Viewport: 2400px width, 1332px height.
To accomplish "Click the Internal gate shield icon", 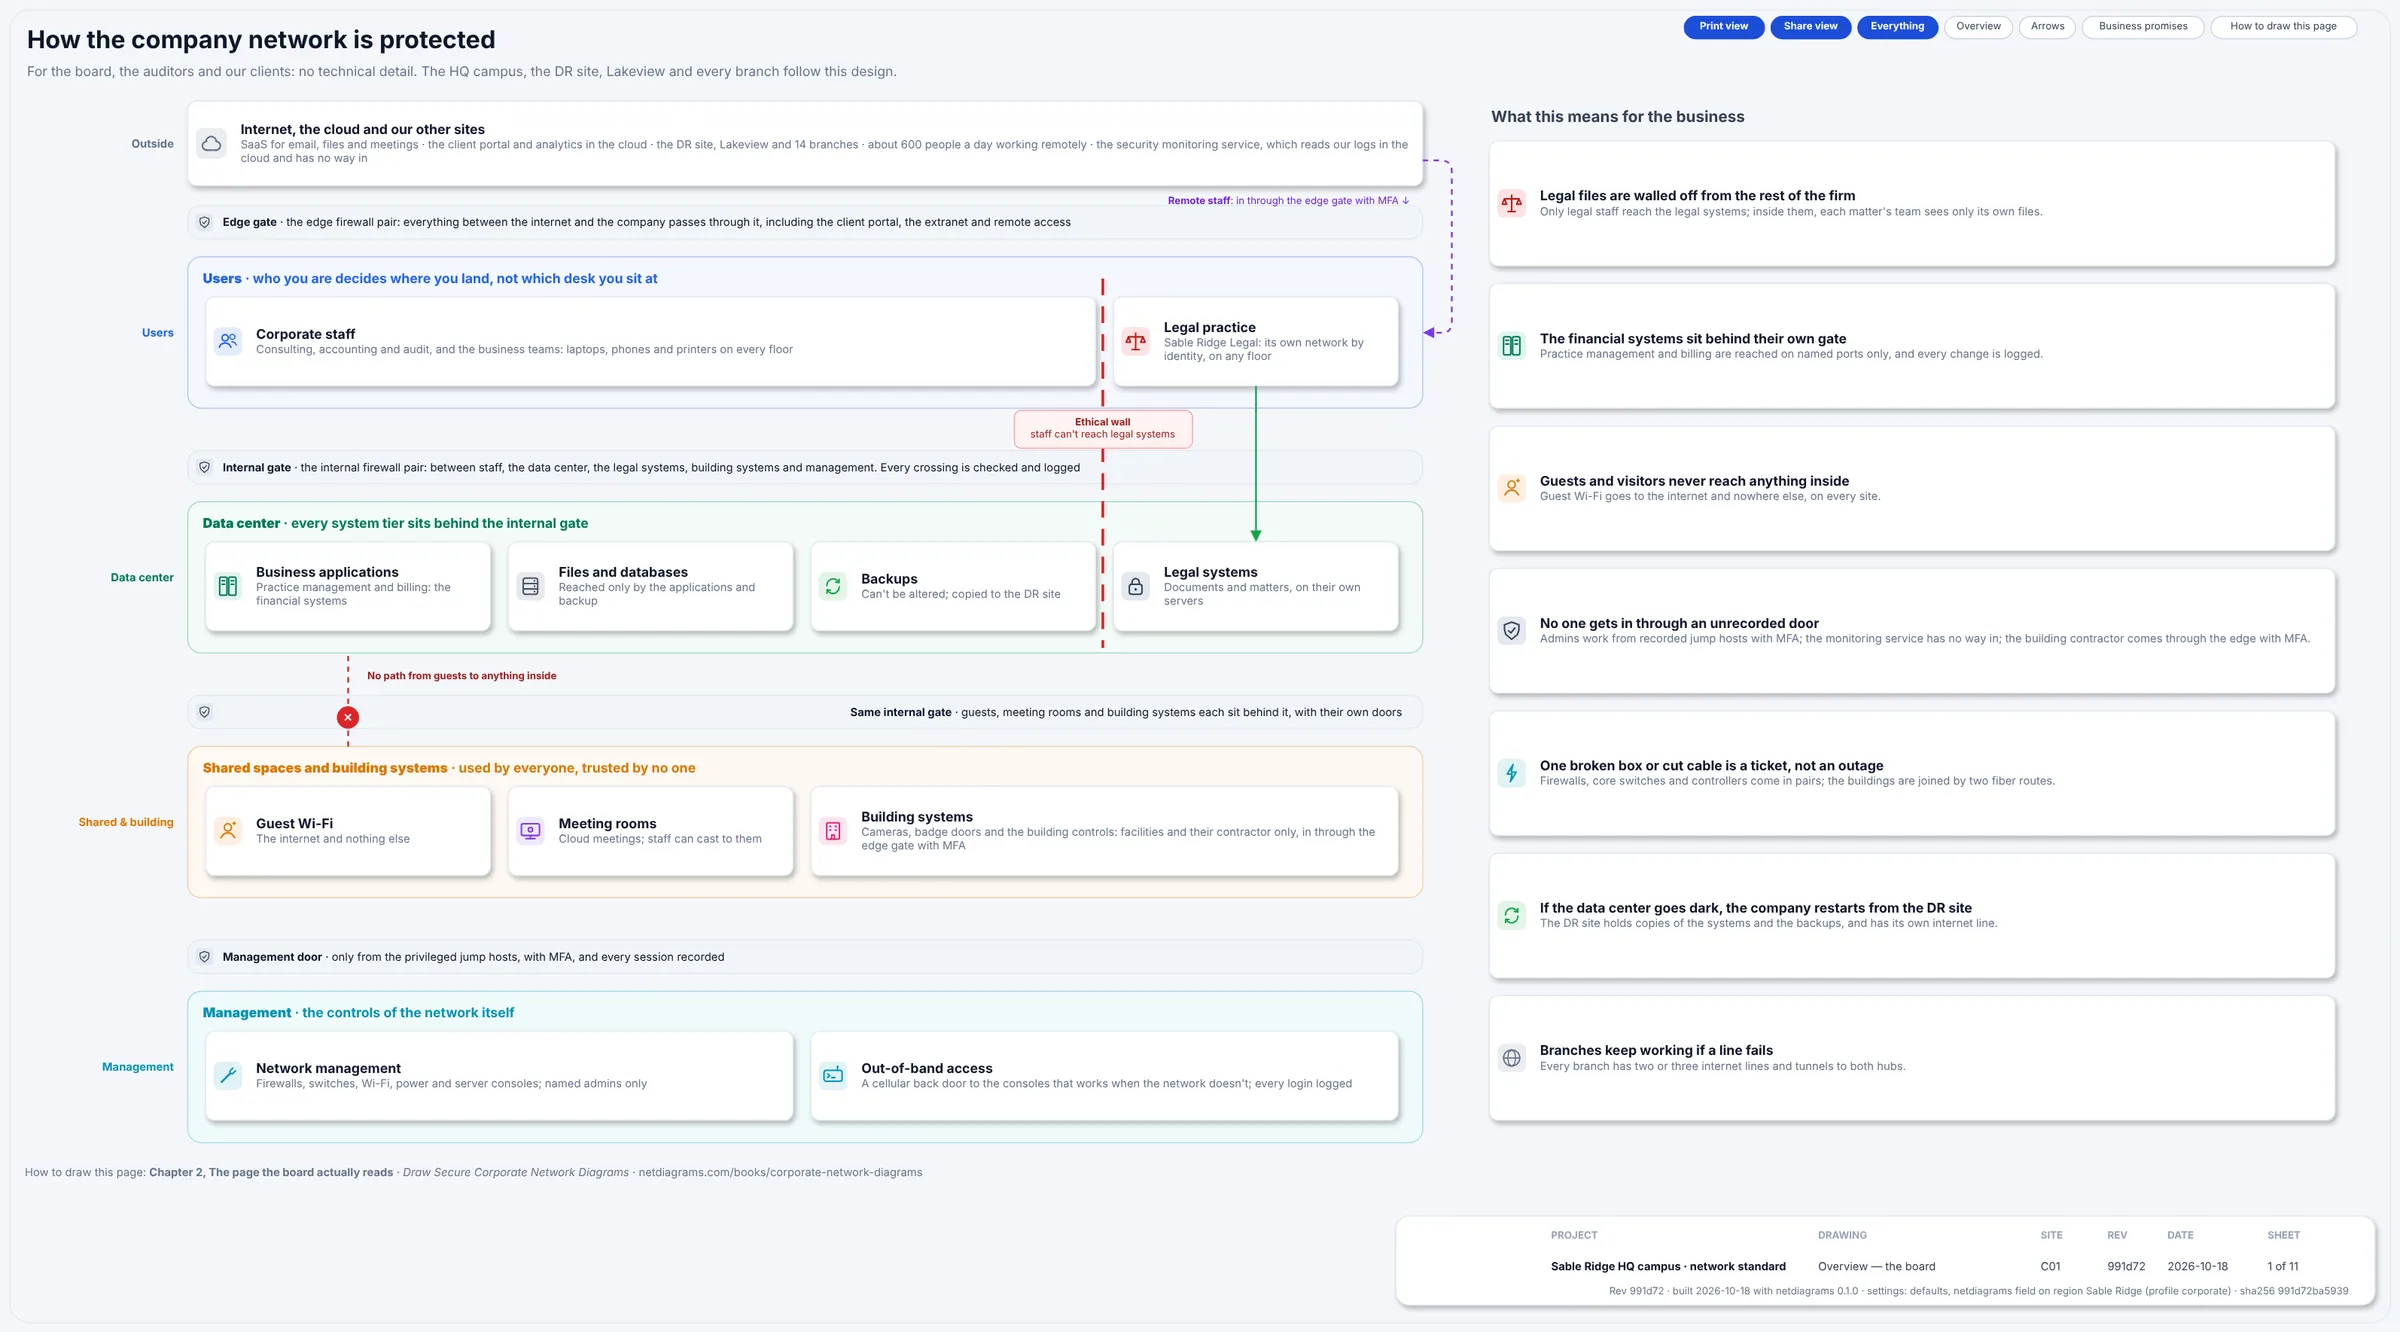I will [x=205, y=467].
